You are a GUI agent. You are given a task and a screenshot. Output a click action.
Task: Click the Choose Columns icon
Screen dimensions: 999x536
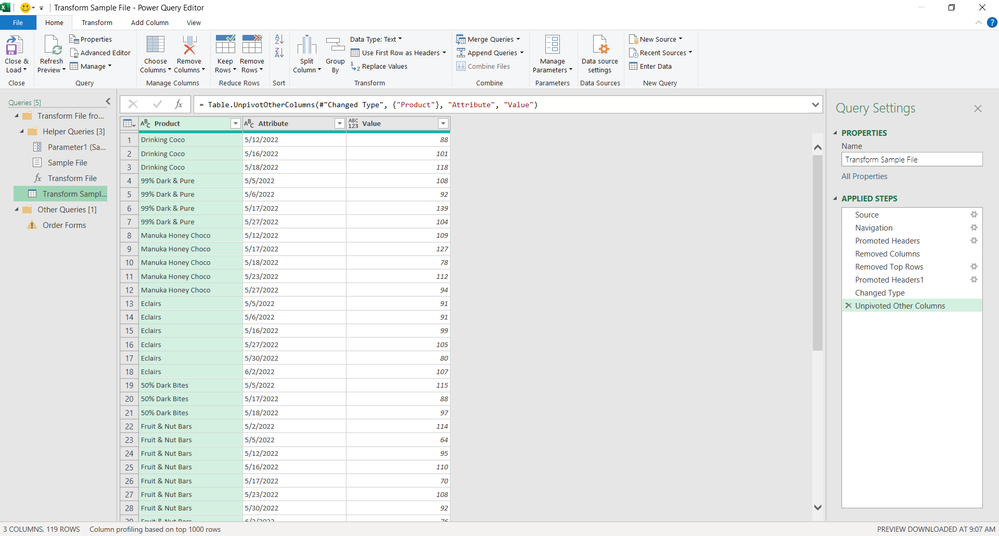pyautogui.click(x=155, y=46)
